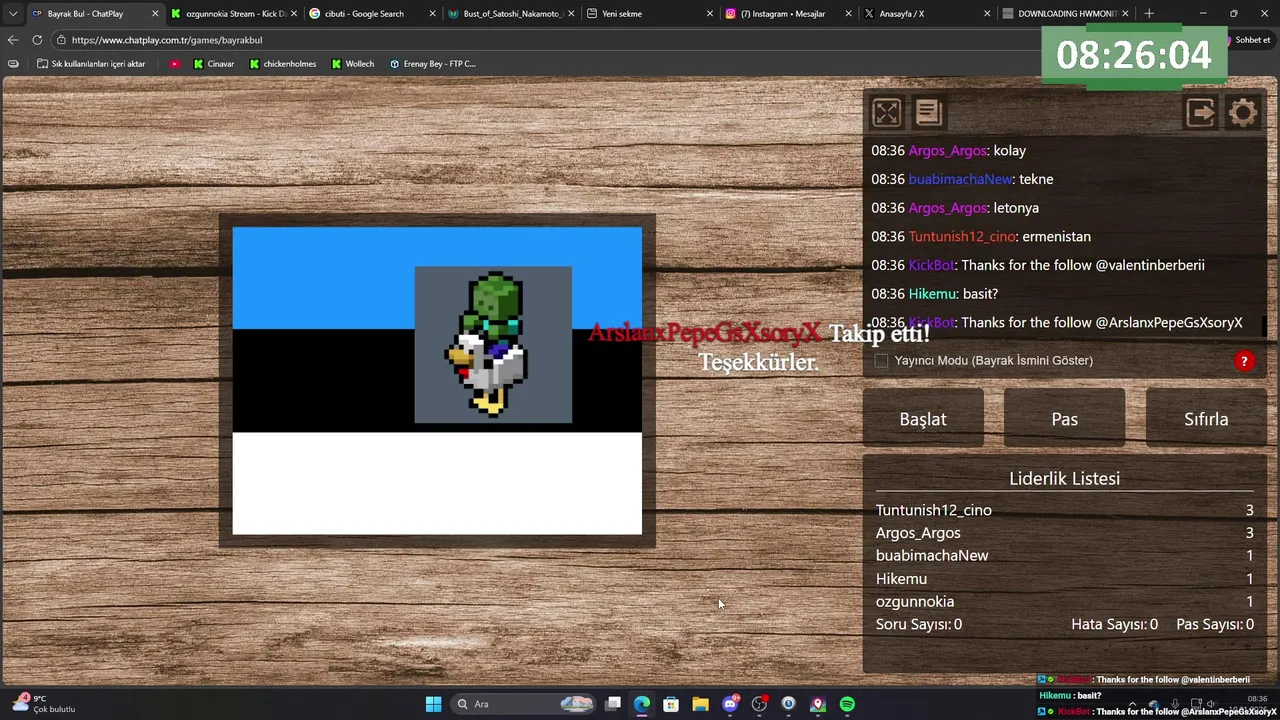
Task: Click the Hata Sayısı: 0 counter
Action: click(1114, 624)
